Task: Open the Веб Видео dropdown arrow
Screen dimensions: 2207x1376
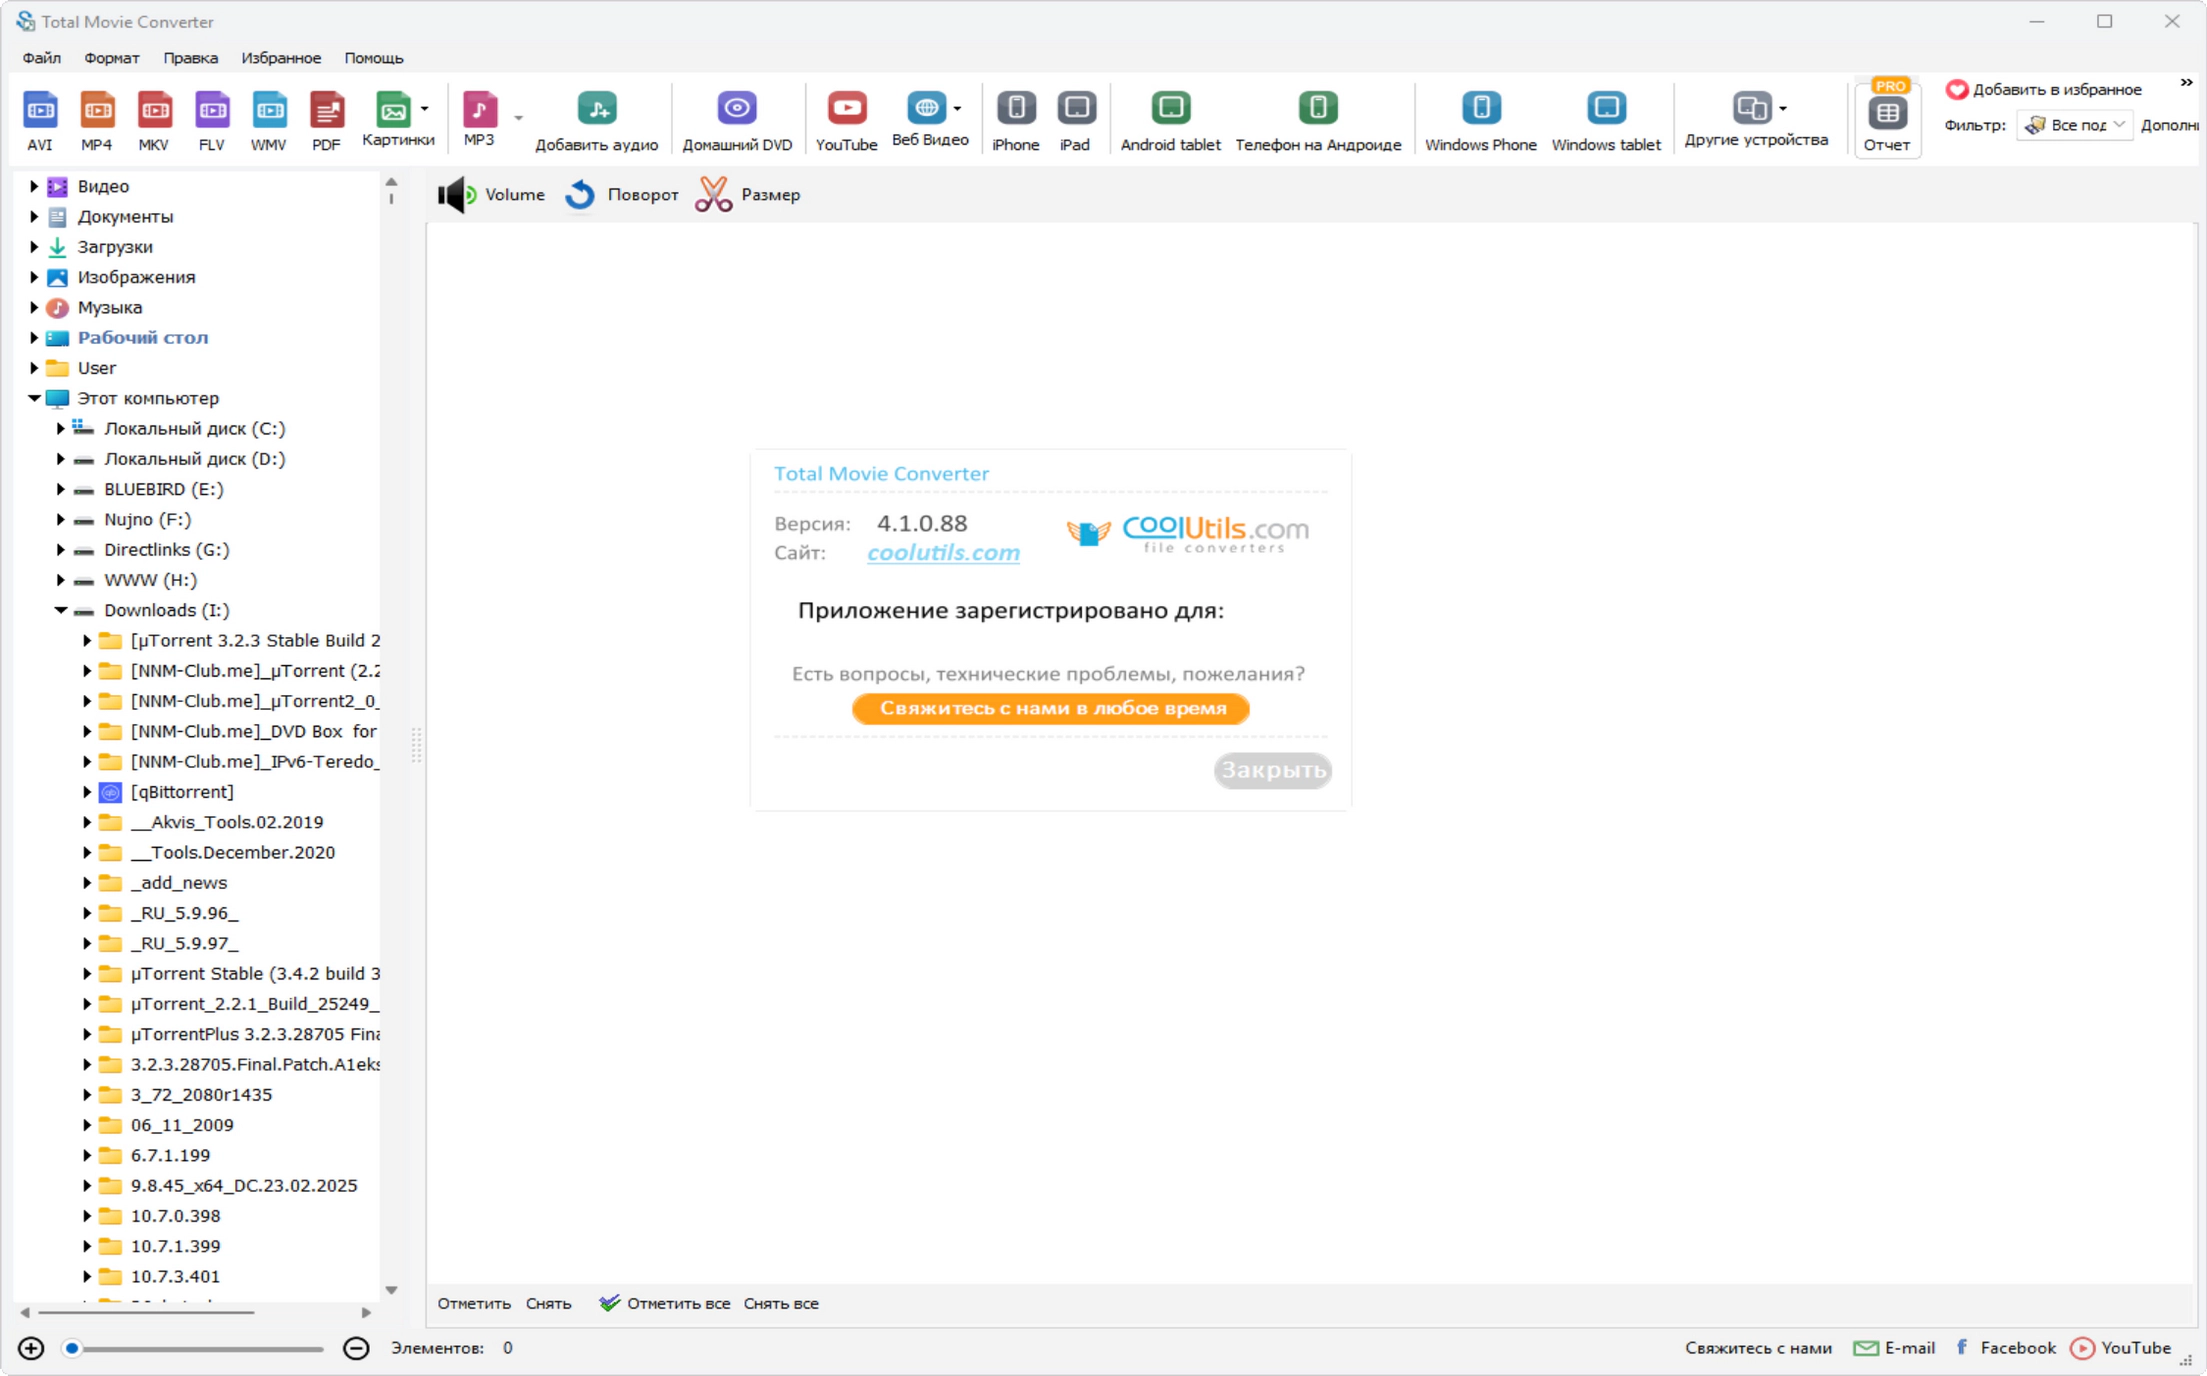Action: (x=958, y=108)
